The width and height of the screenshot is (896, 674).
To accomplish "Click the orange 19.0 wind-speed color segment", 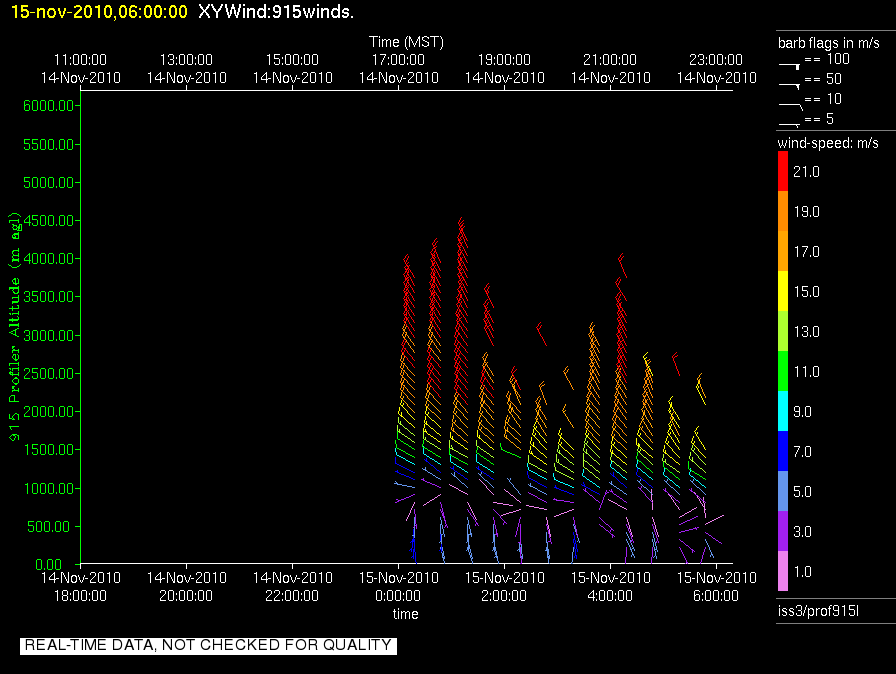I will coord(783,211).
